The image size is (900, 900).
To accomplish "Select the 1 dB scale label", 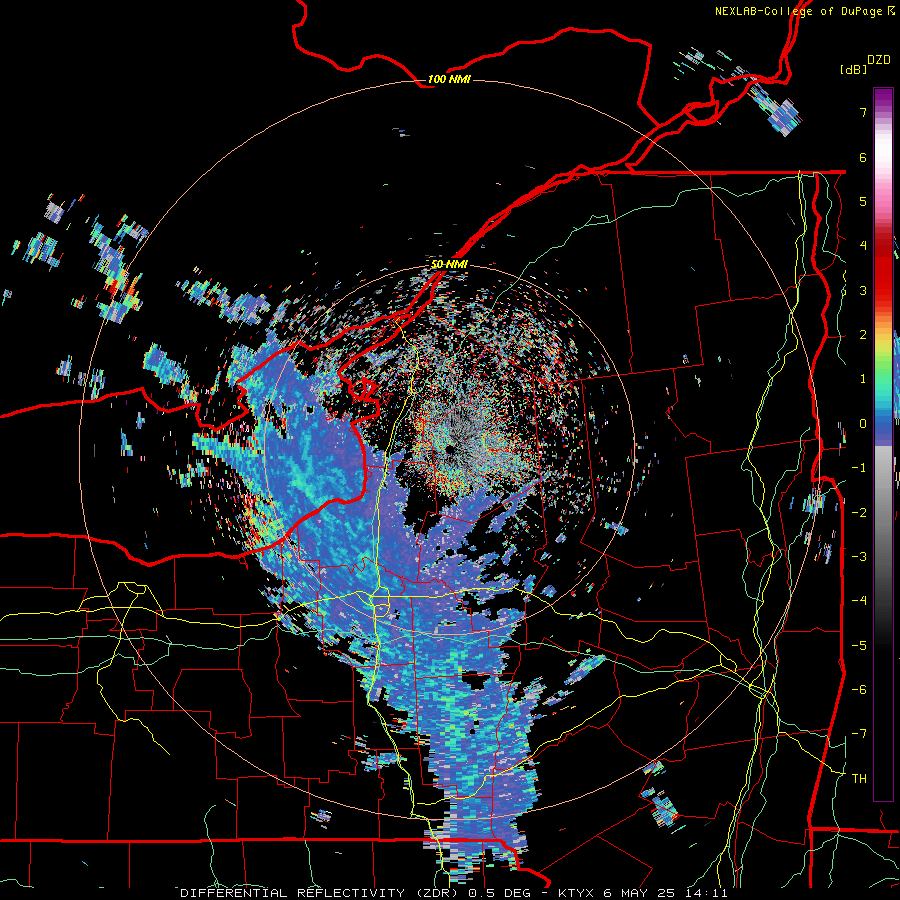I will coord(863,379).
